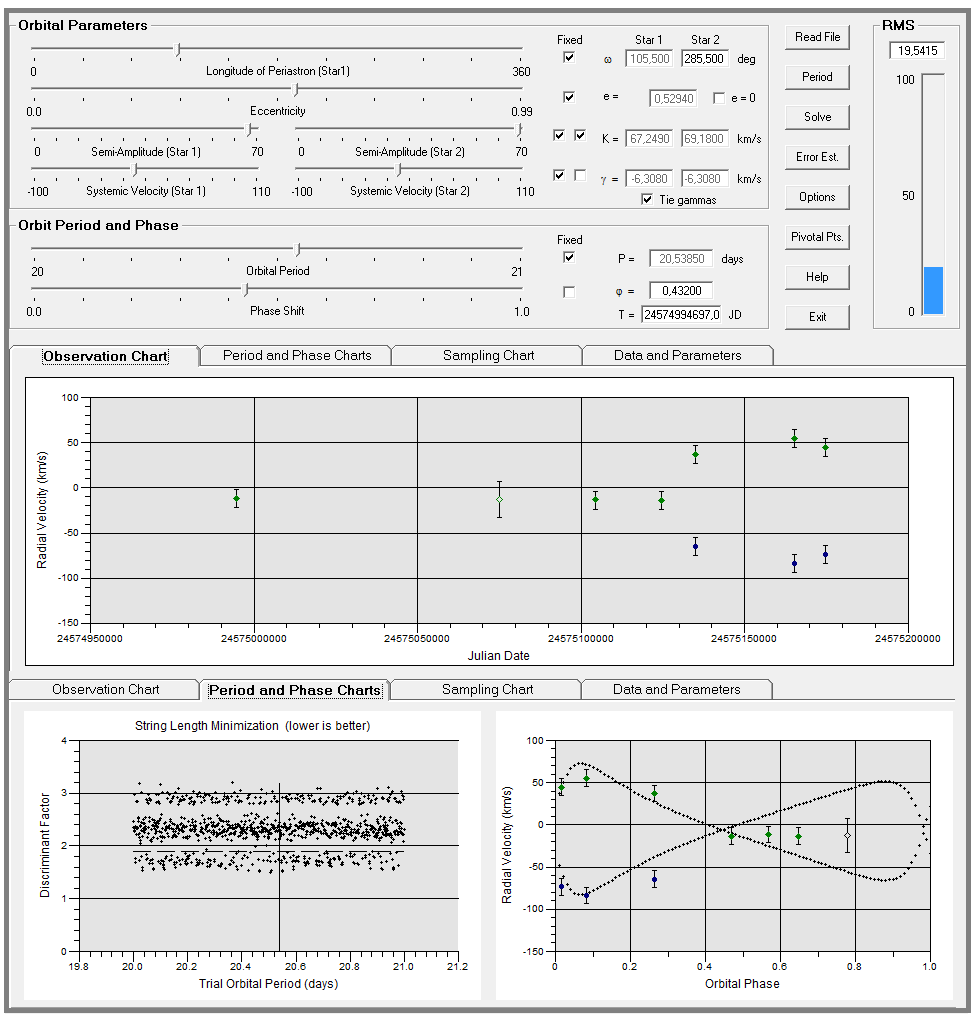This screenshot has height=1030, width=978.
Task: Enable Fixed checkbox for phase shift
Action: [569, 292]
